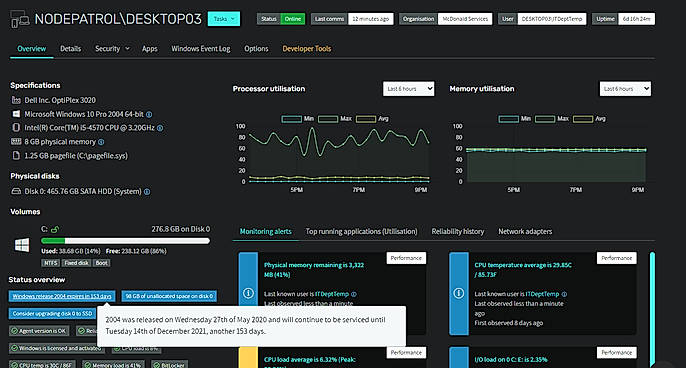This screenshot has width=686, height=368.
Task: Click the info circle on Physical memory alert
Action: click(248, 293)
